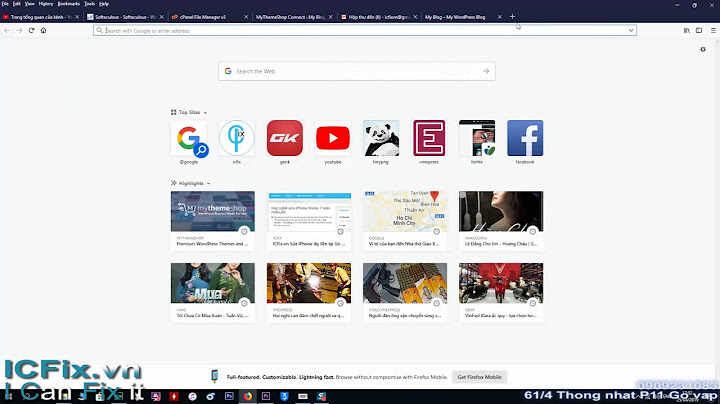Click the forward navigation arrow
Image resolution: width=720 pixels, height=404 pixels.
coord(19,30)
